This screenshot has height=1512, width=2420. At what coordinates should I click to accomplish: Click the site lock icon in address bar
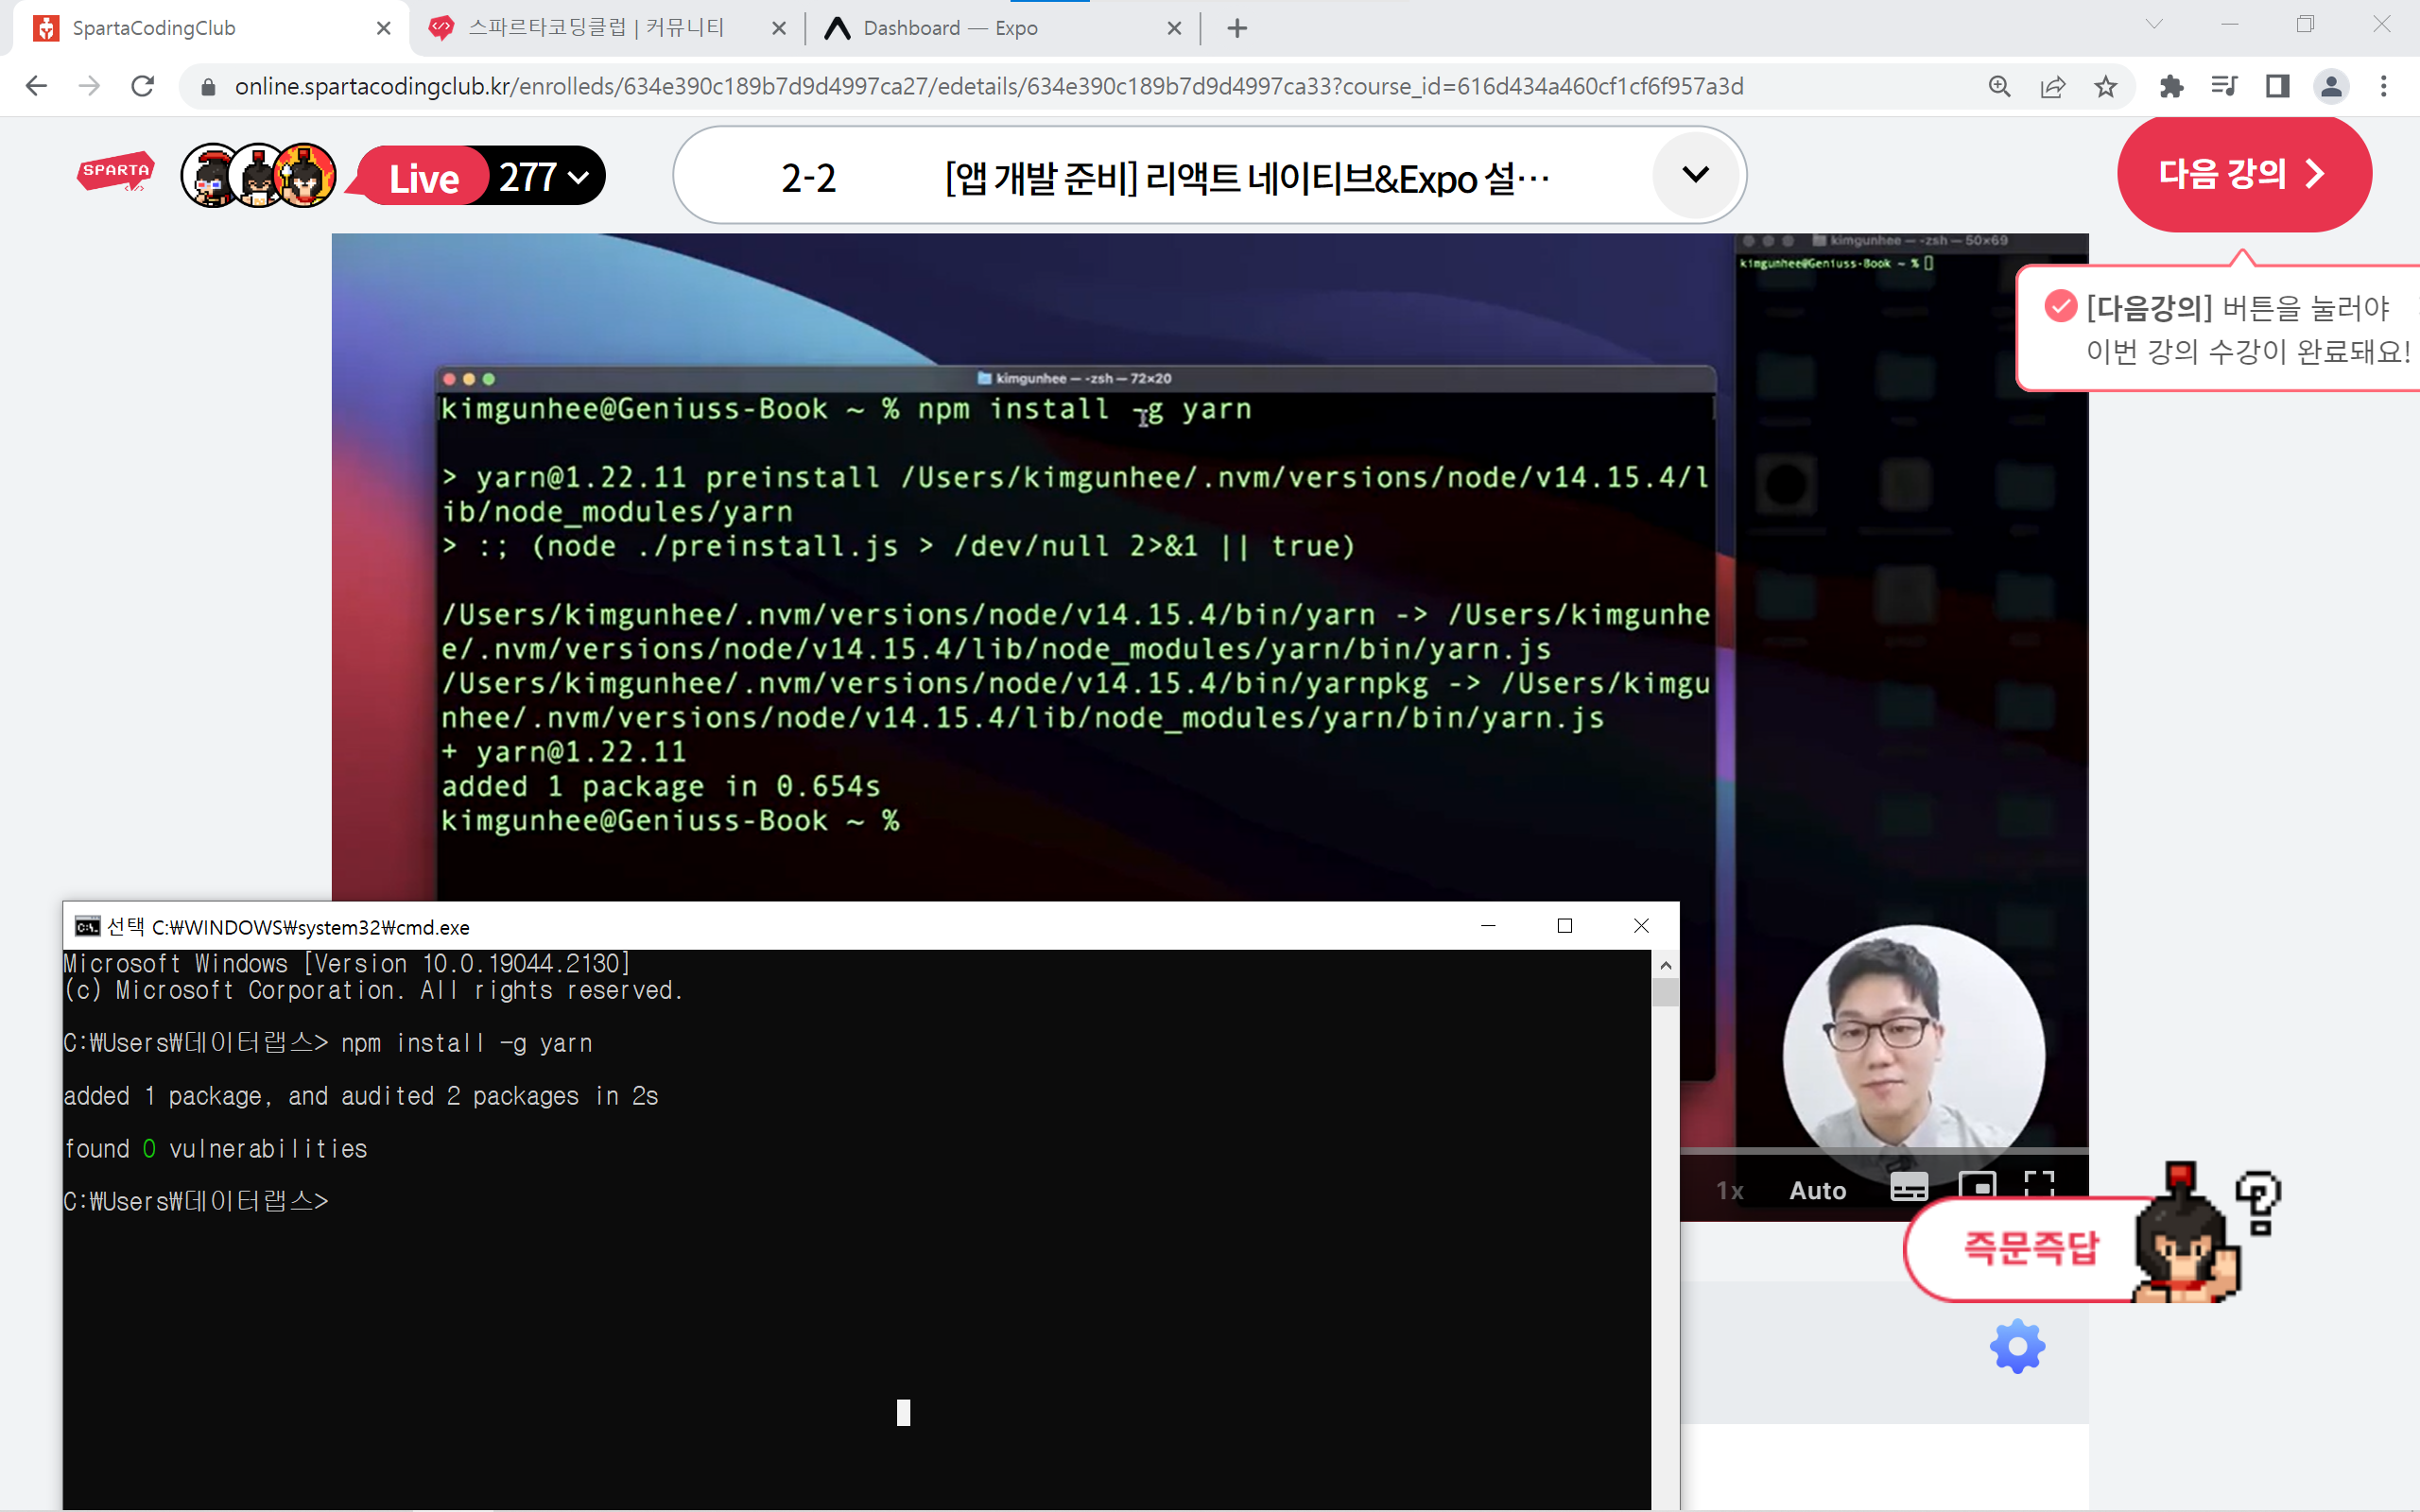tap(208, 87)
